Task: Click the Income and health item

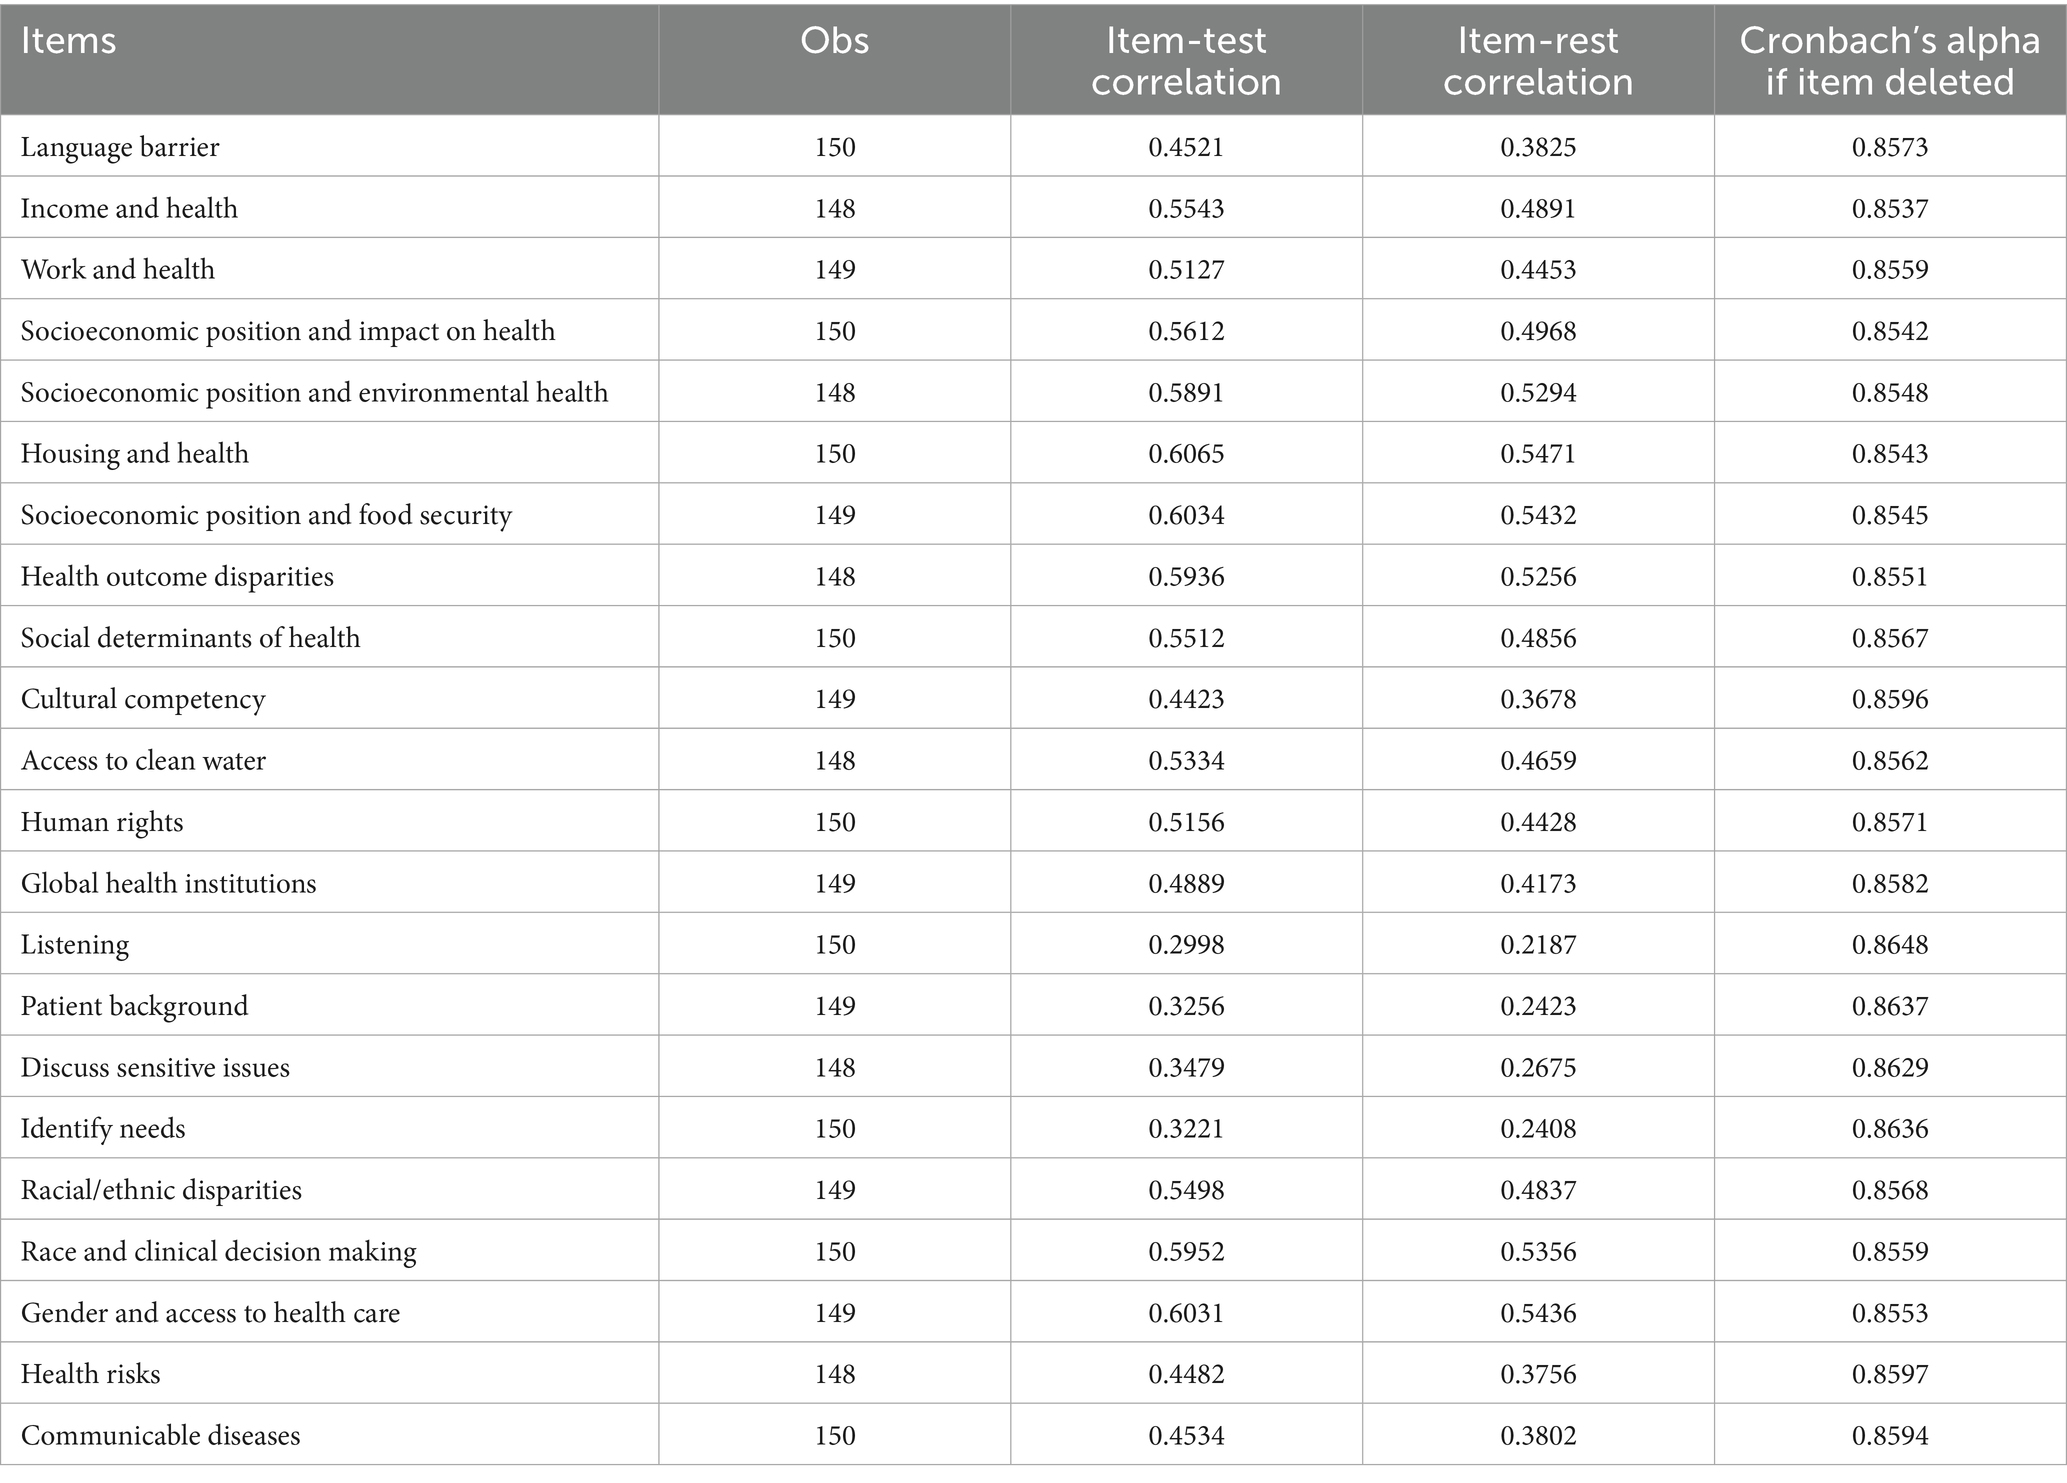Action: [129, 208]
